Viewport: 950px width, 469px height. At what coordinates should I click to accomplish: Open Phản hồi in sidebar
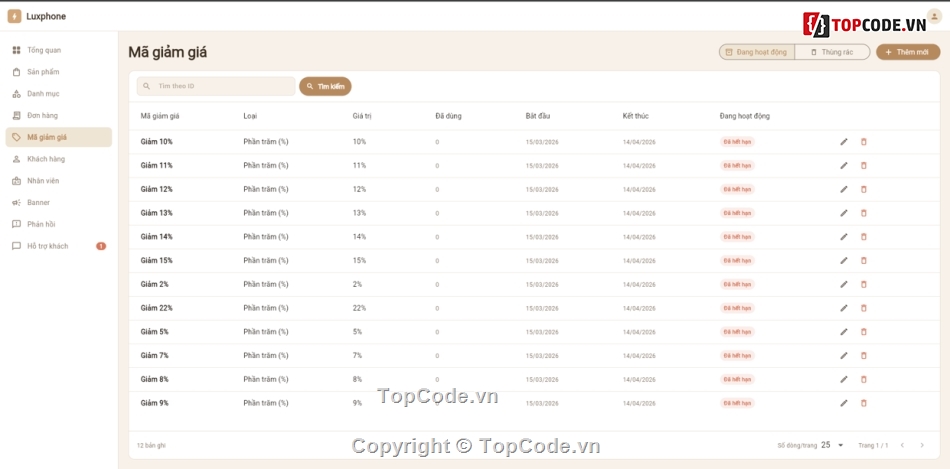coord(59,224)
